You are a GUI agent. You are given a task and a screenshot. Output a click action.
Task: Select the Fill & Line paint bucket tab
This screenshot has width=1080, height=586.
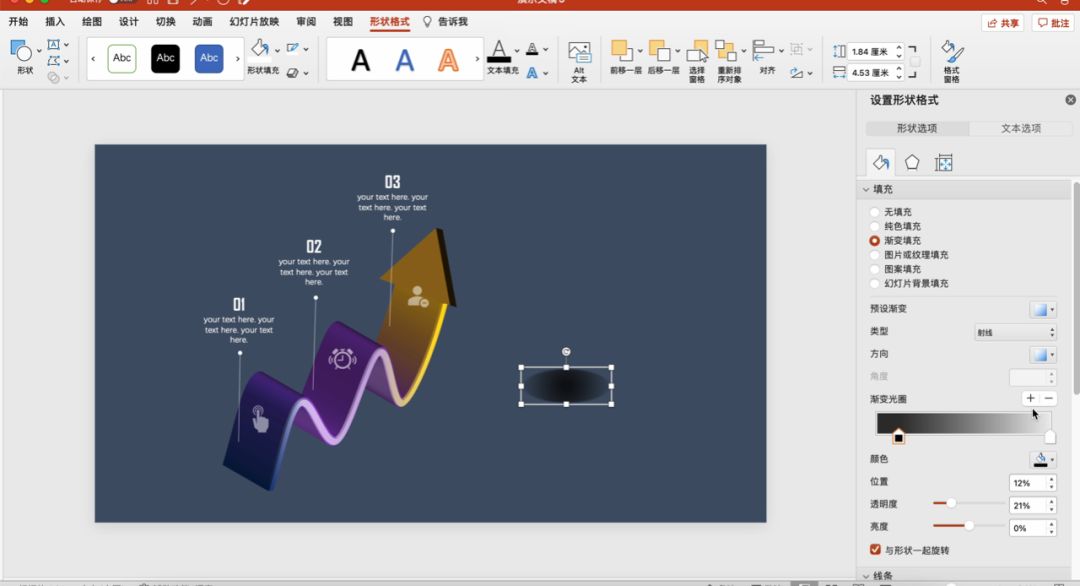click(x=881, y=163)
